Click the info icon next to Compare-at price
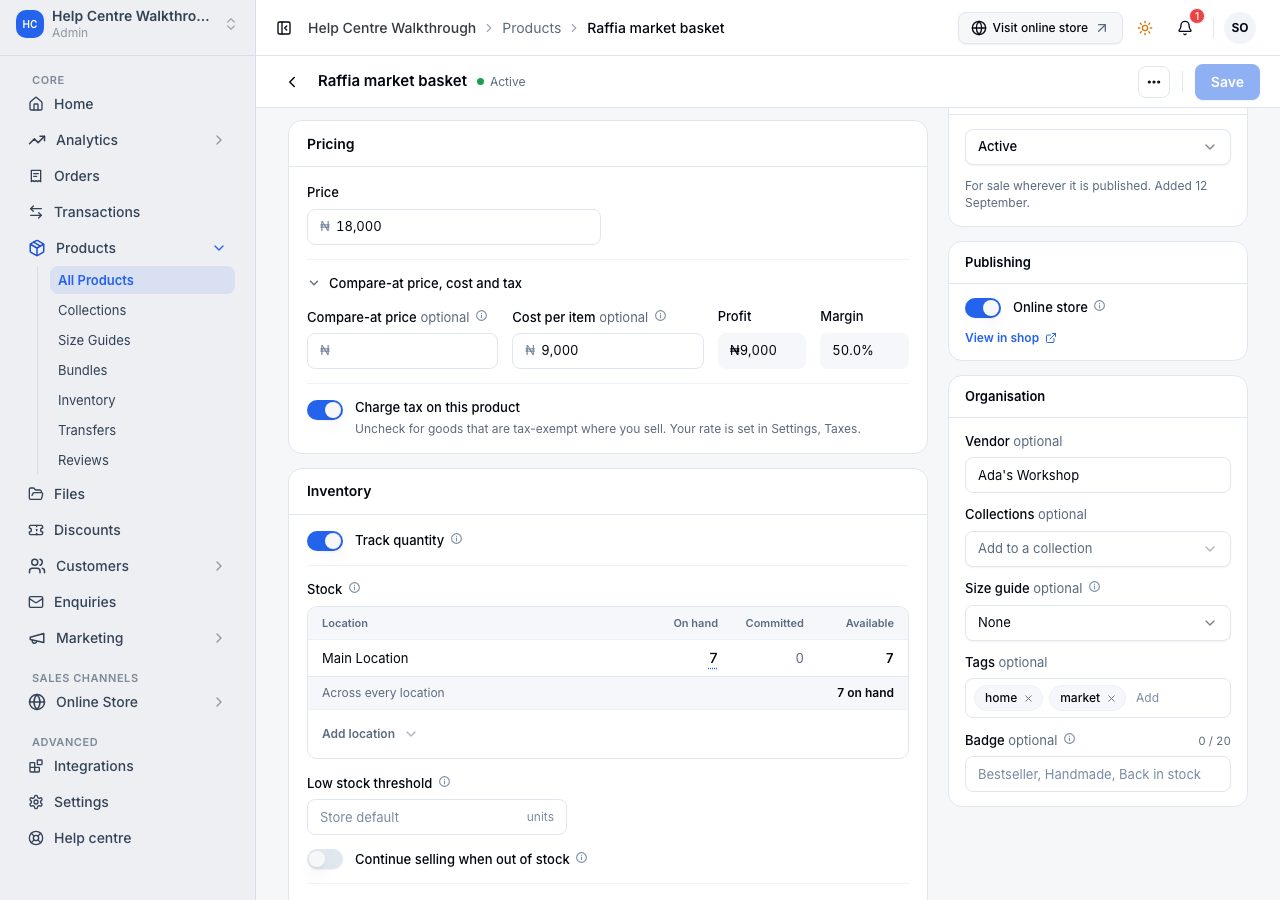 click(x=481, y=316)
